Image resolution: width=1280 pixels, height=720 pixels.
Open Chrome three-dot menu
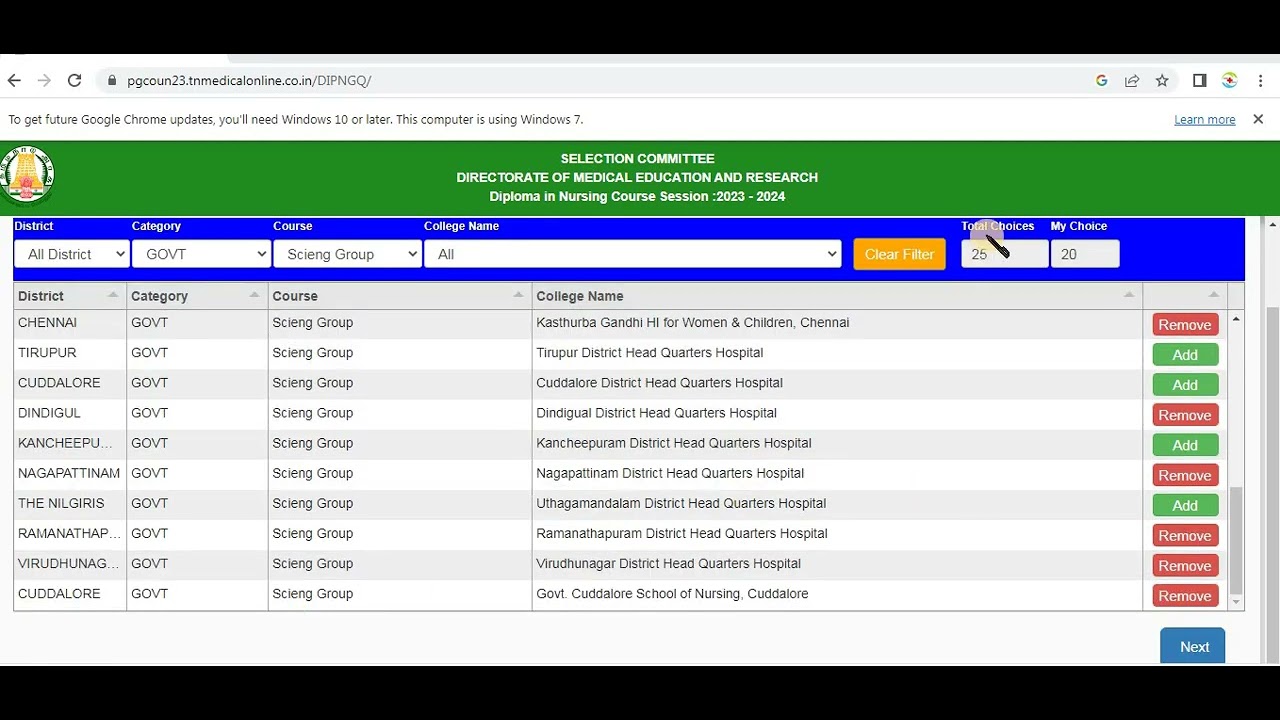point(1260,81)
